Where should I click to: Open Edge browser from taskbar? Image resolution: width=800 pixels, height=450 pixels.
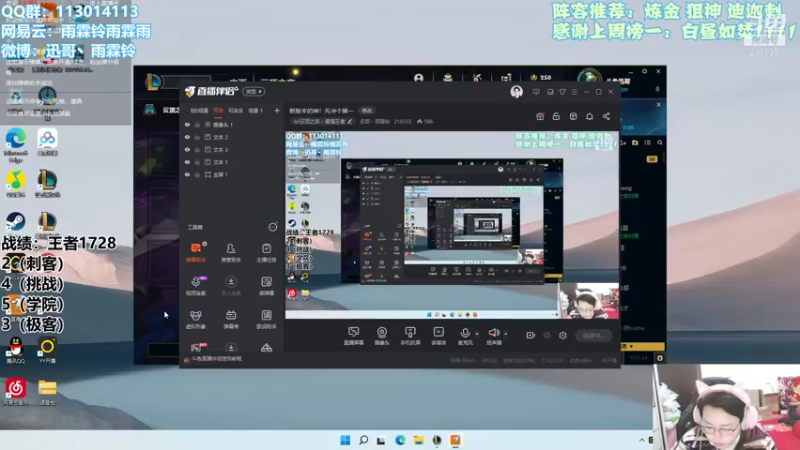pos(400,440)
